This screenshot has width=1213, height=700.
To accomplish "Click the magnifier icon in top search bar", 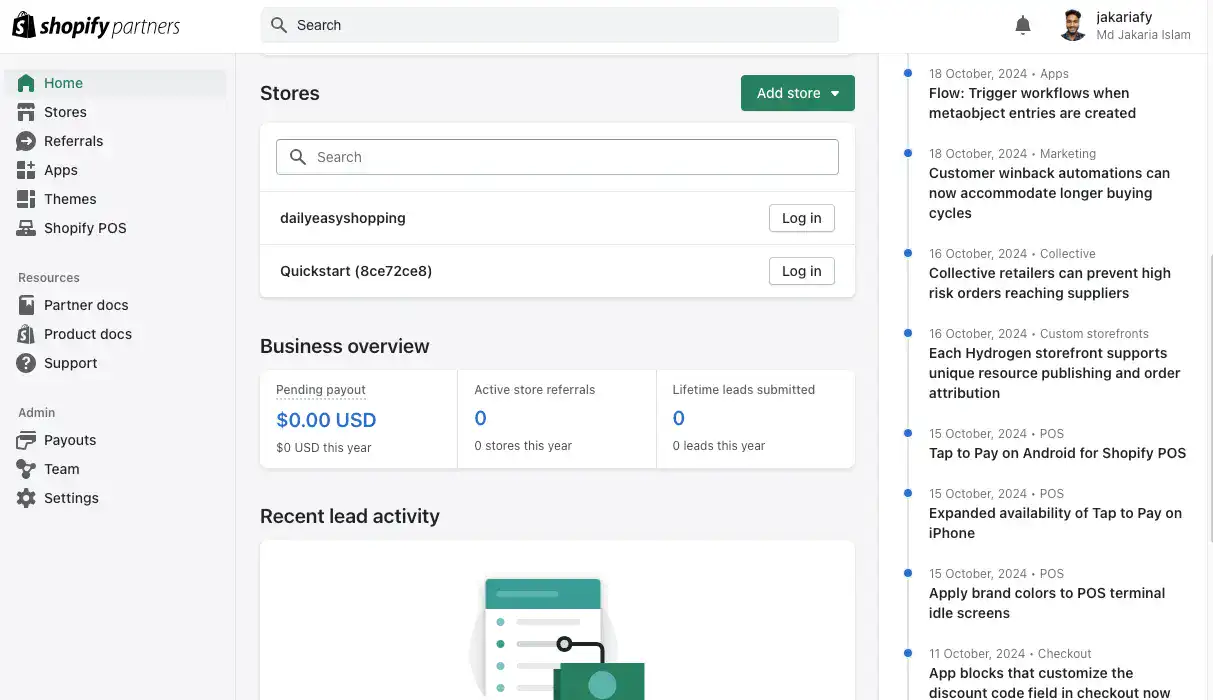I will (279, 25).
